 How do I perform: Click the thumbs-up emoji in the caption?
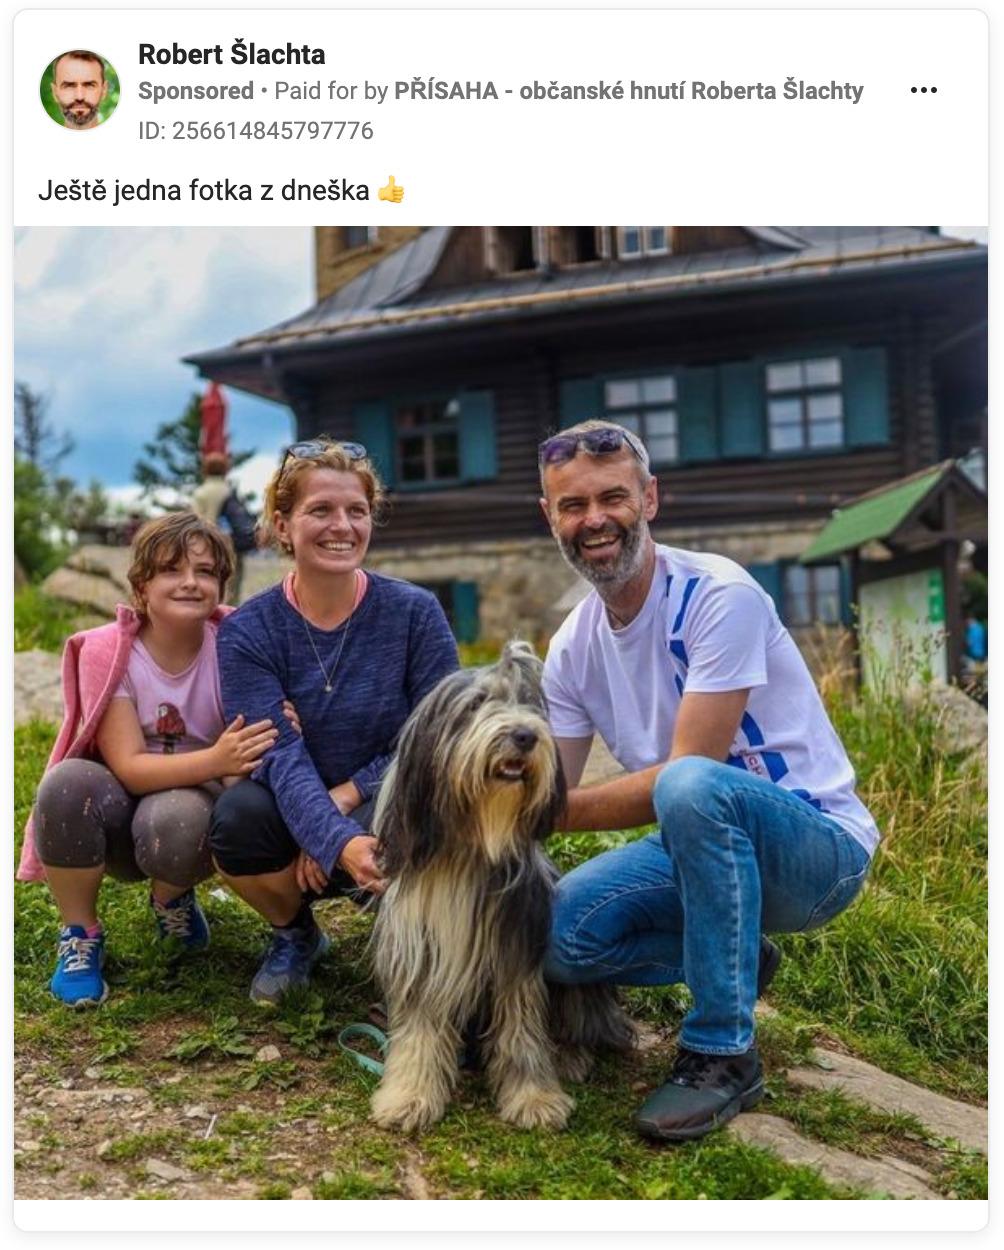coord(391,189)
